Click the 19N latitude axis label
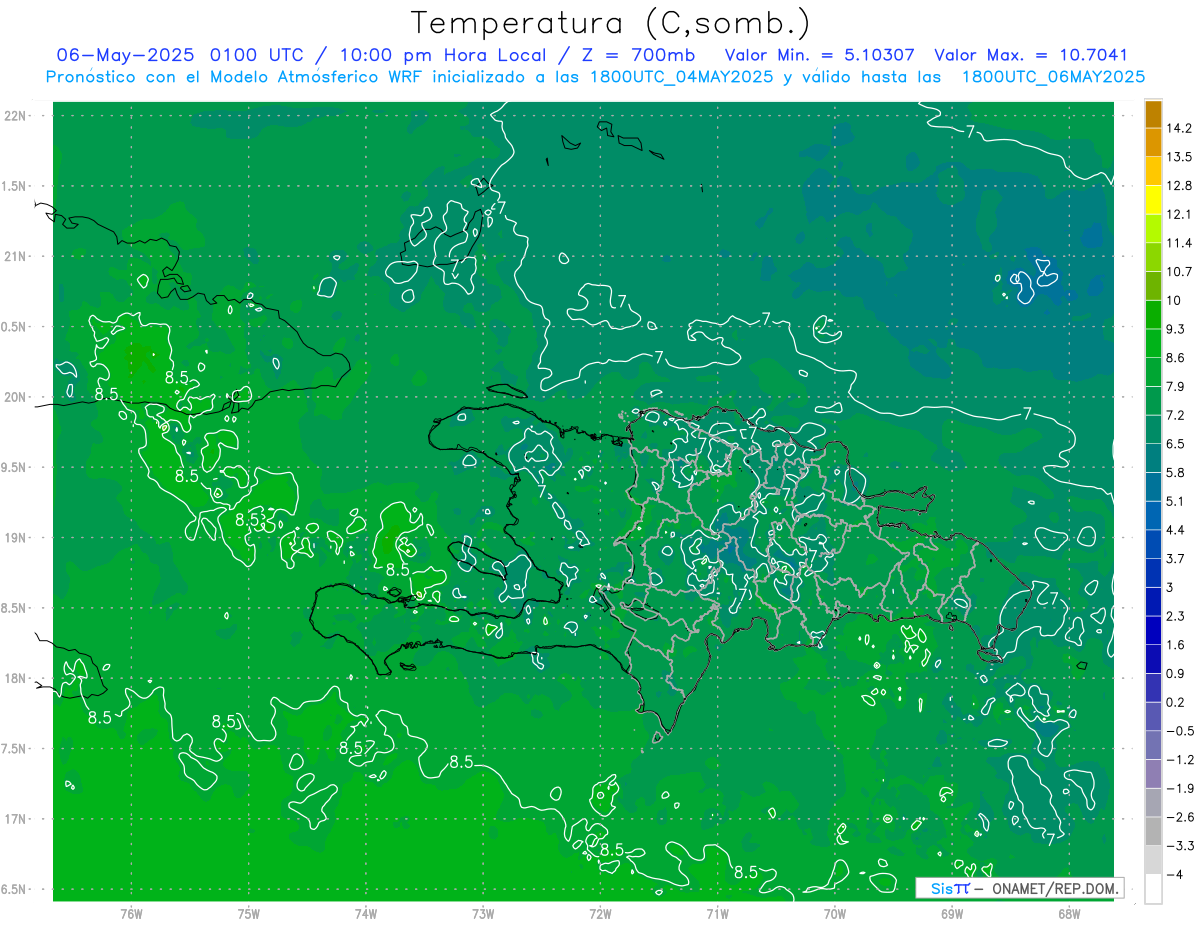This screenshot has width=1200, height=927. pos(15,538)
